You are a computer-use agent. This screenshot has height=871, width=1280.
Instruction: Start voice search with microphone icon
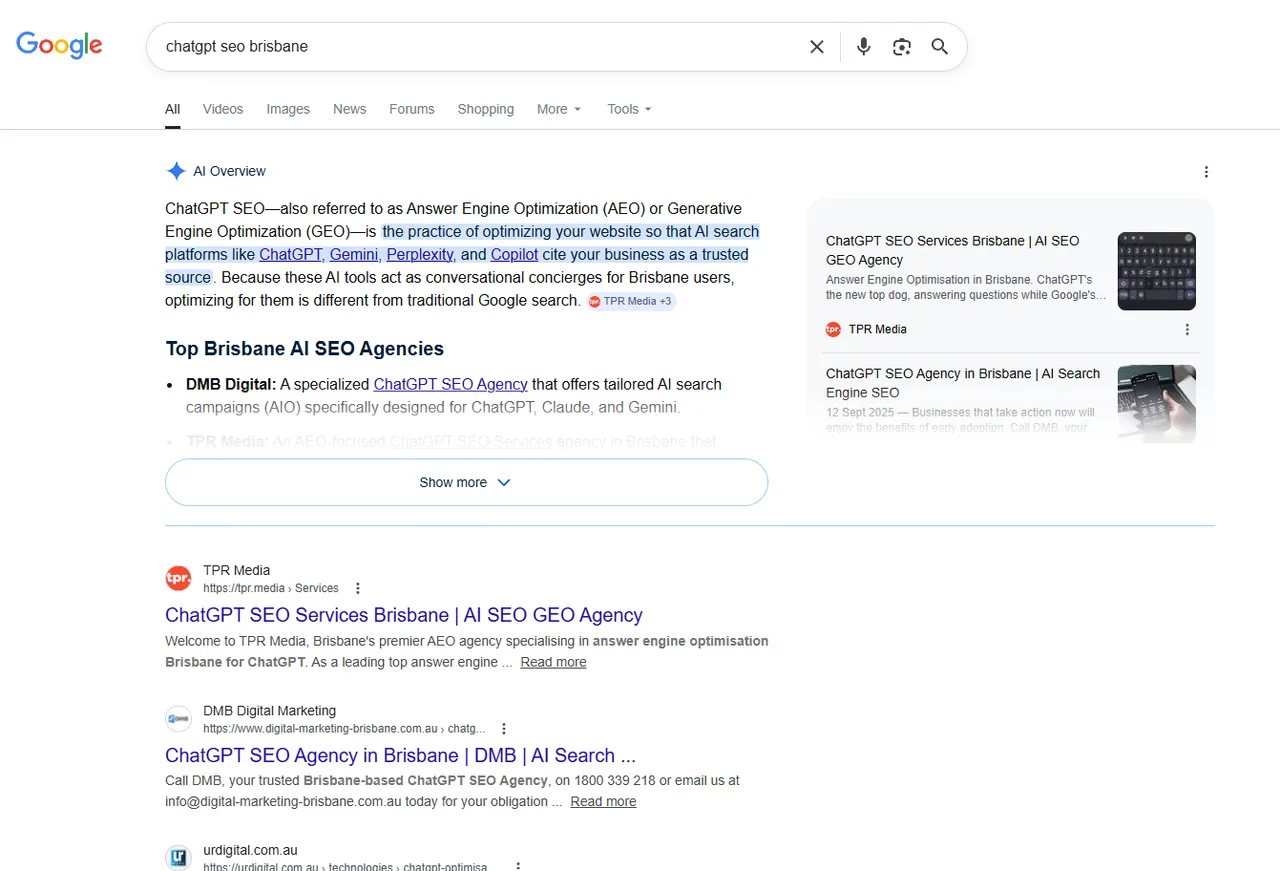pyautogui.click(x=864, y=47)
